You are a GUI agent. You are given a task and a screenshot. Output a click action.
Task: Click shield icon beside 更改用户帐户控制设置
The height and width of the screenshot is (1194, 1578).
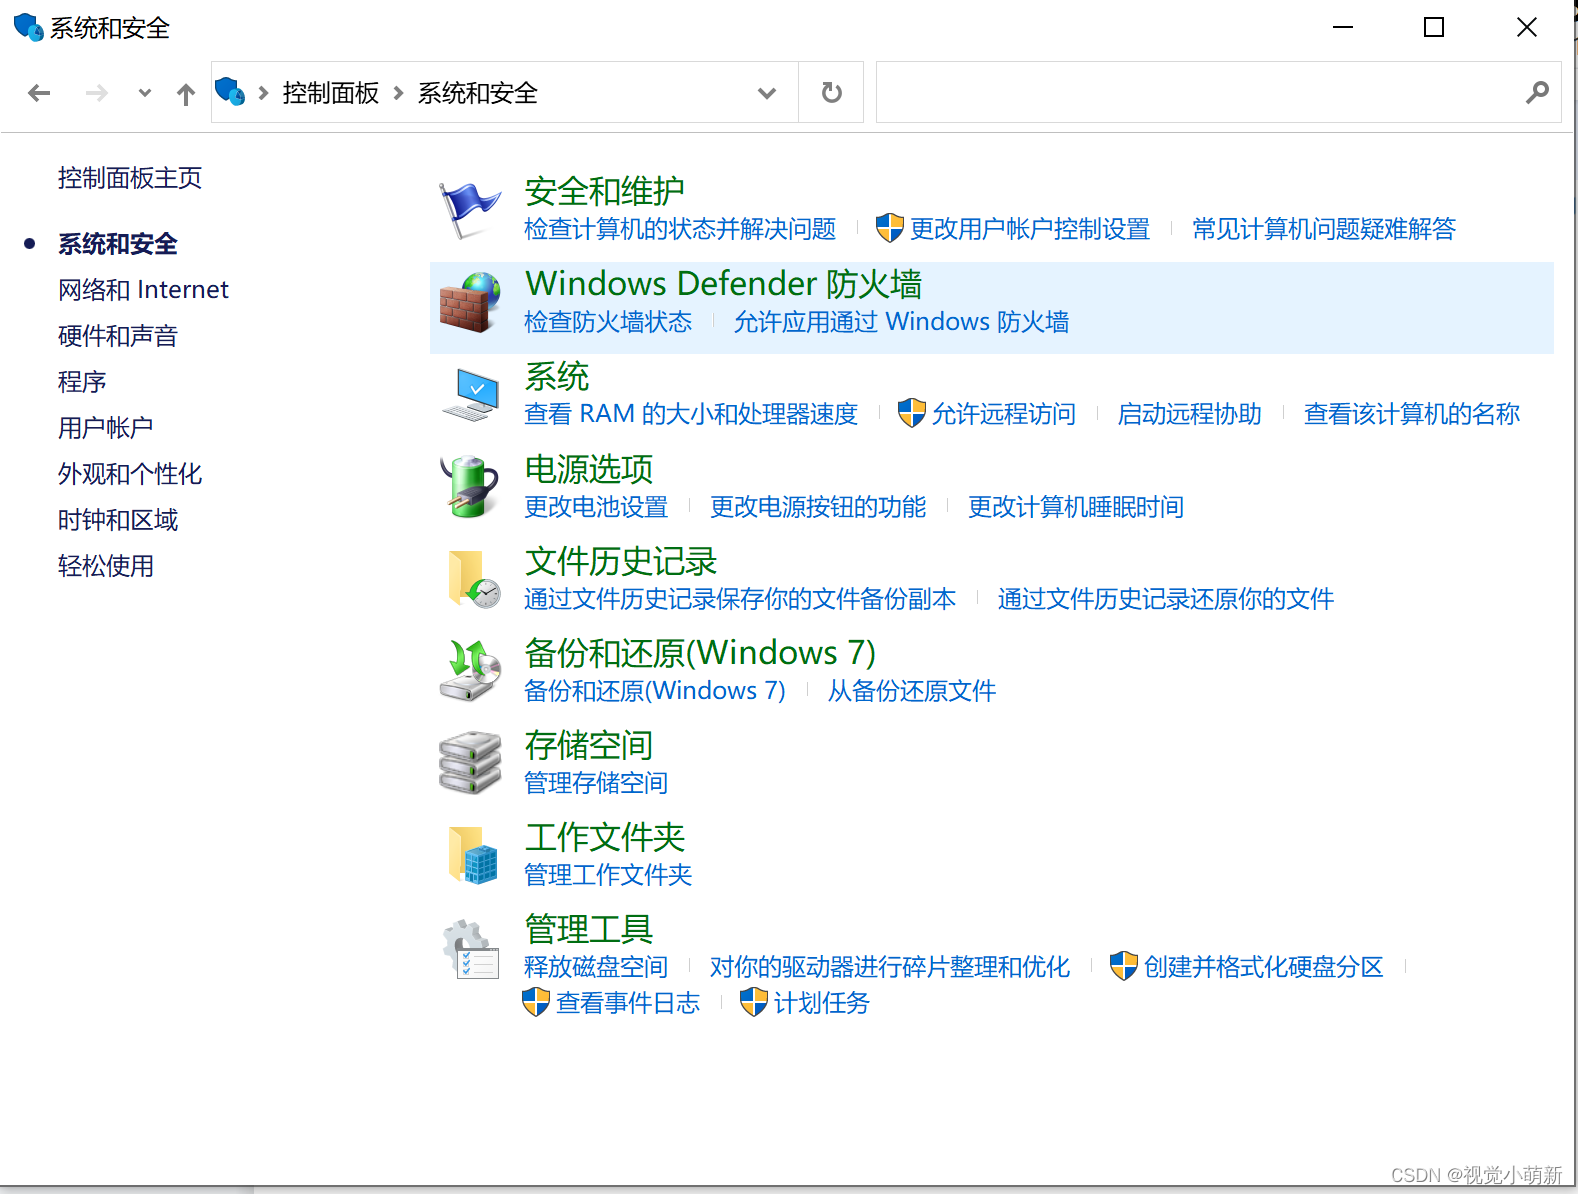[889, 228]
